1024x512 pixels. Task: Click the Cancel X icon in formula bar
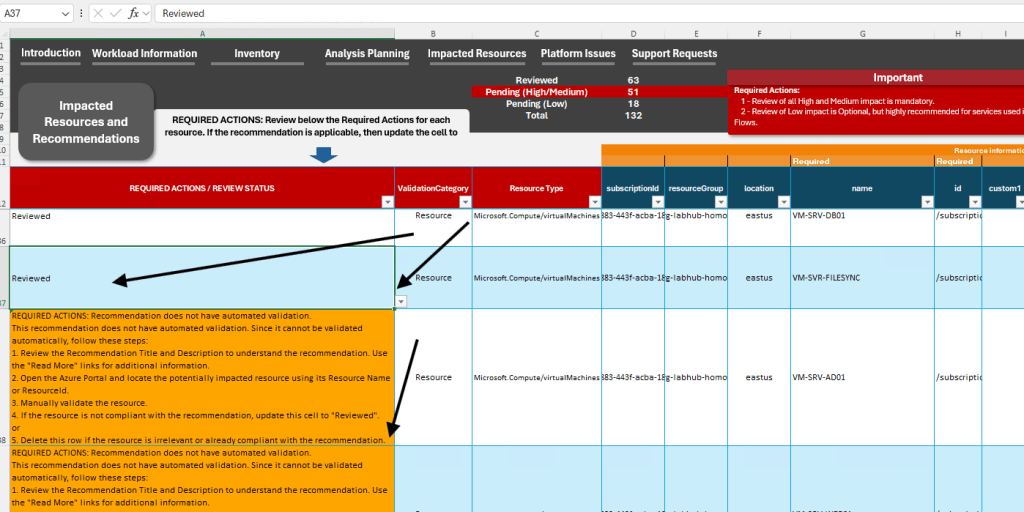click(x=99, y=14)
